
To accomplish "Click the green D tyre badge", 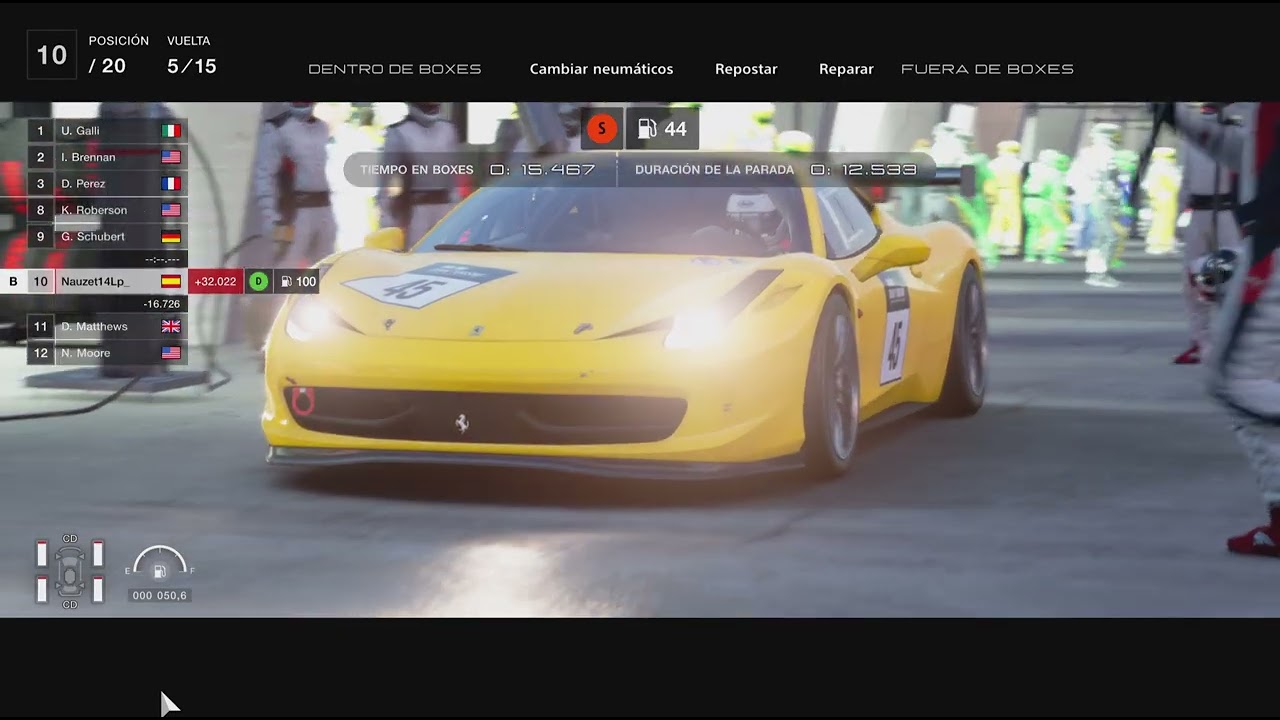I will click(x=258, y=282).
